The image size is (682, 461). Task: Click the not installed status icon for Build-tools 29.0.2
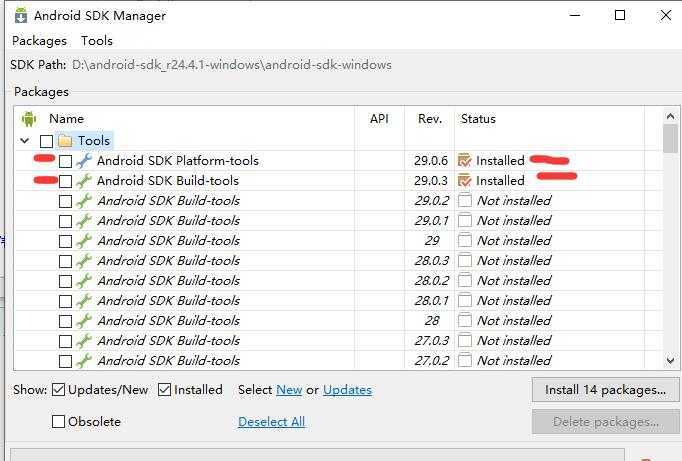[x=464, y=201]
